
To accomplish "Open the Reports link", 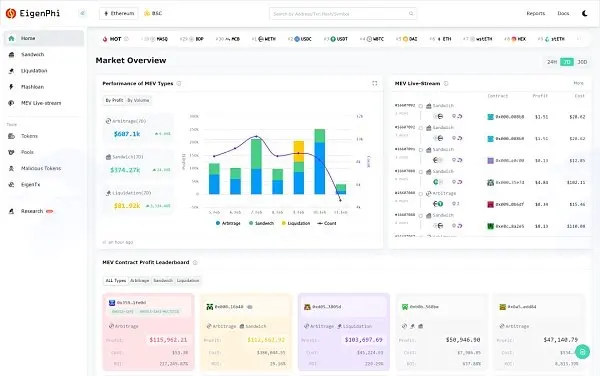I will [536, 13].
